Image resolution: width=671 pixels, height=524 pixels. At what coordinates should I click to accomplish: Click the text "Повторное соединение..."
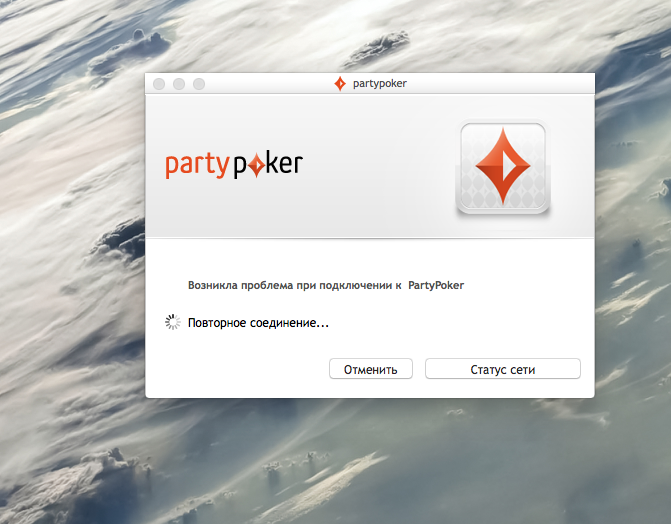click(x=258, y=323)
